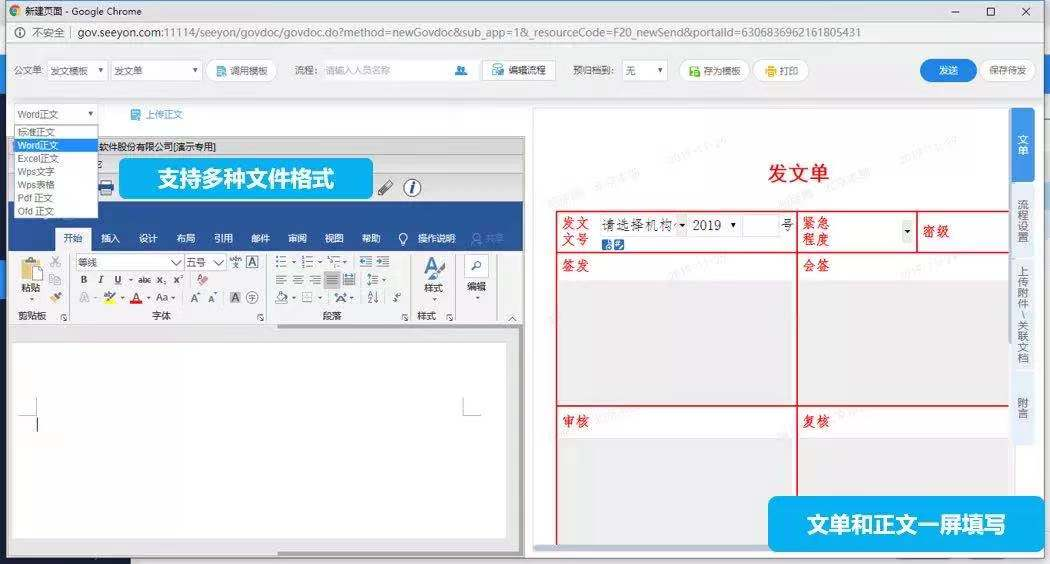This screenshot has width=1050, height=564.
Task: Click the document number input before 号
Action: pyautogui.click(x=760, y=226)
